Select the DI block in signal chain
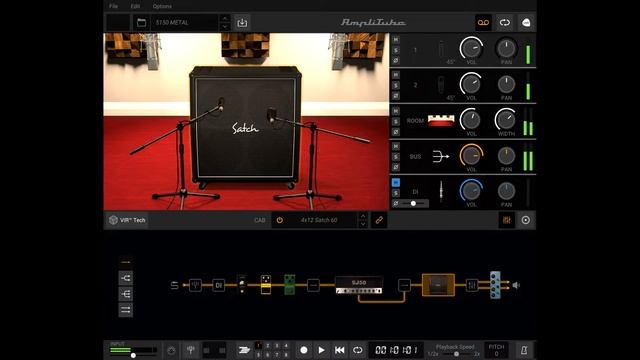Screen dimensions: 640x360 (218, 285)
